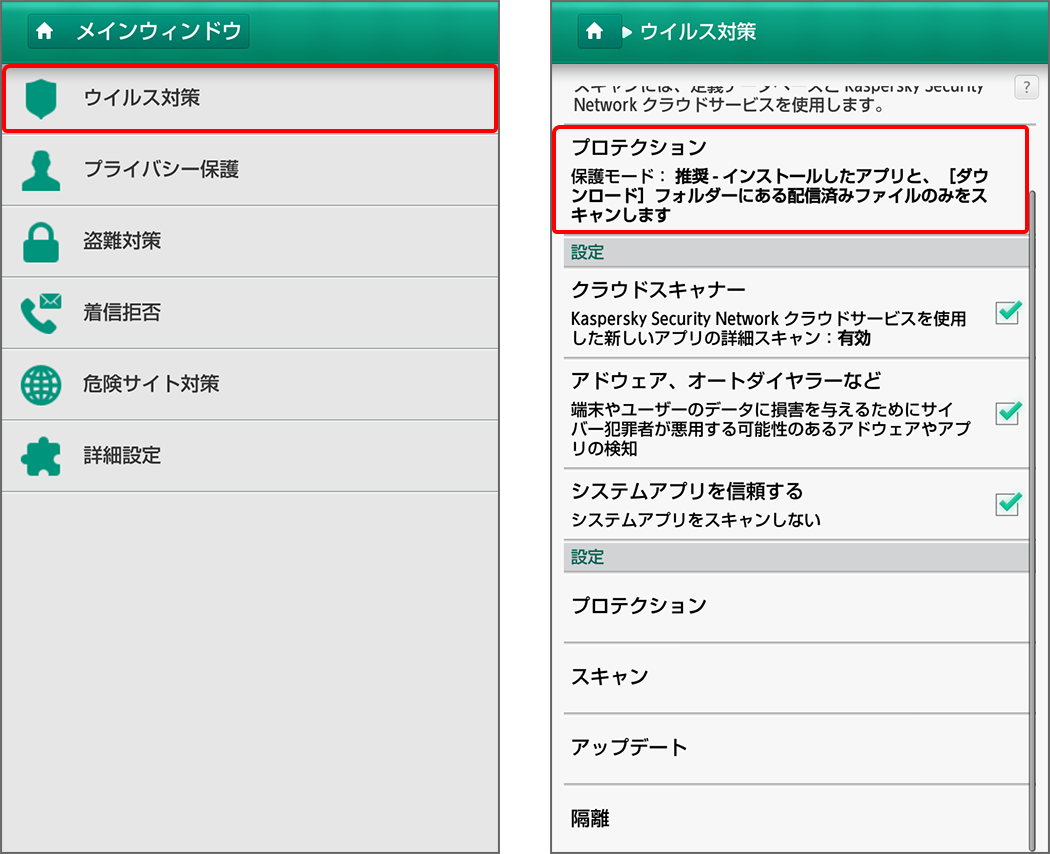The image size is (1050, 854).
Task: Click the question mark help icon
Action: coord(1026,87)
